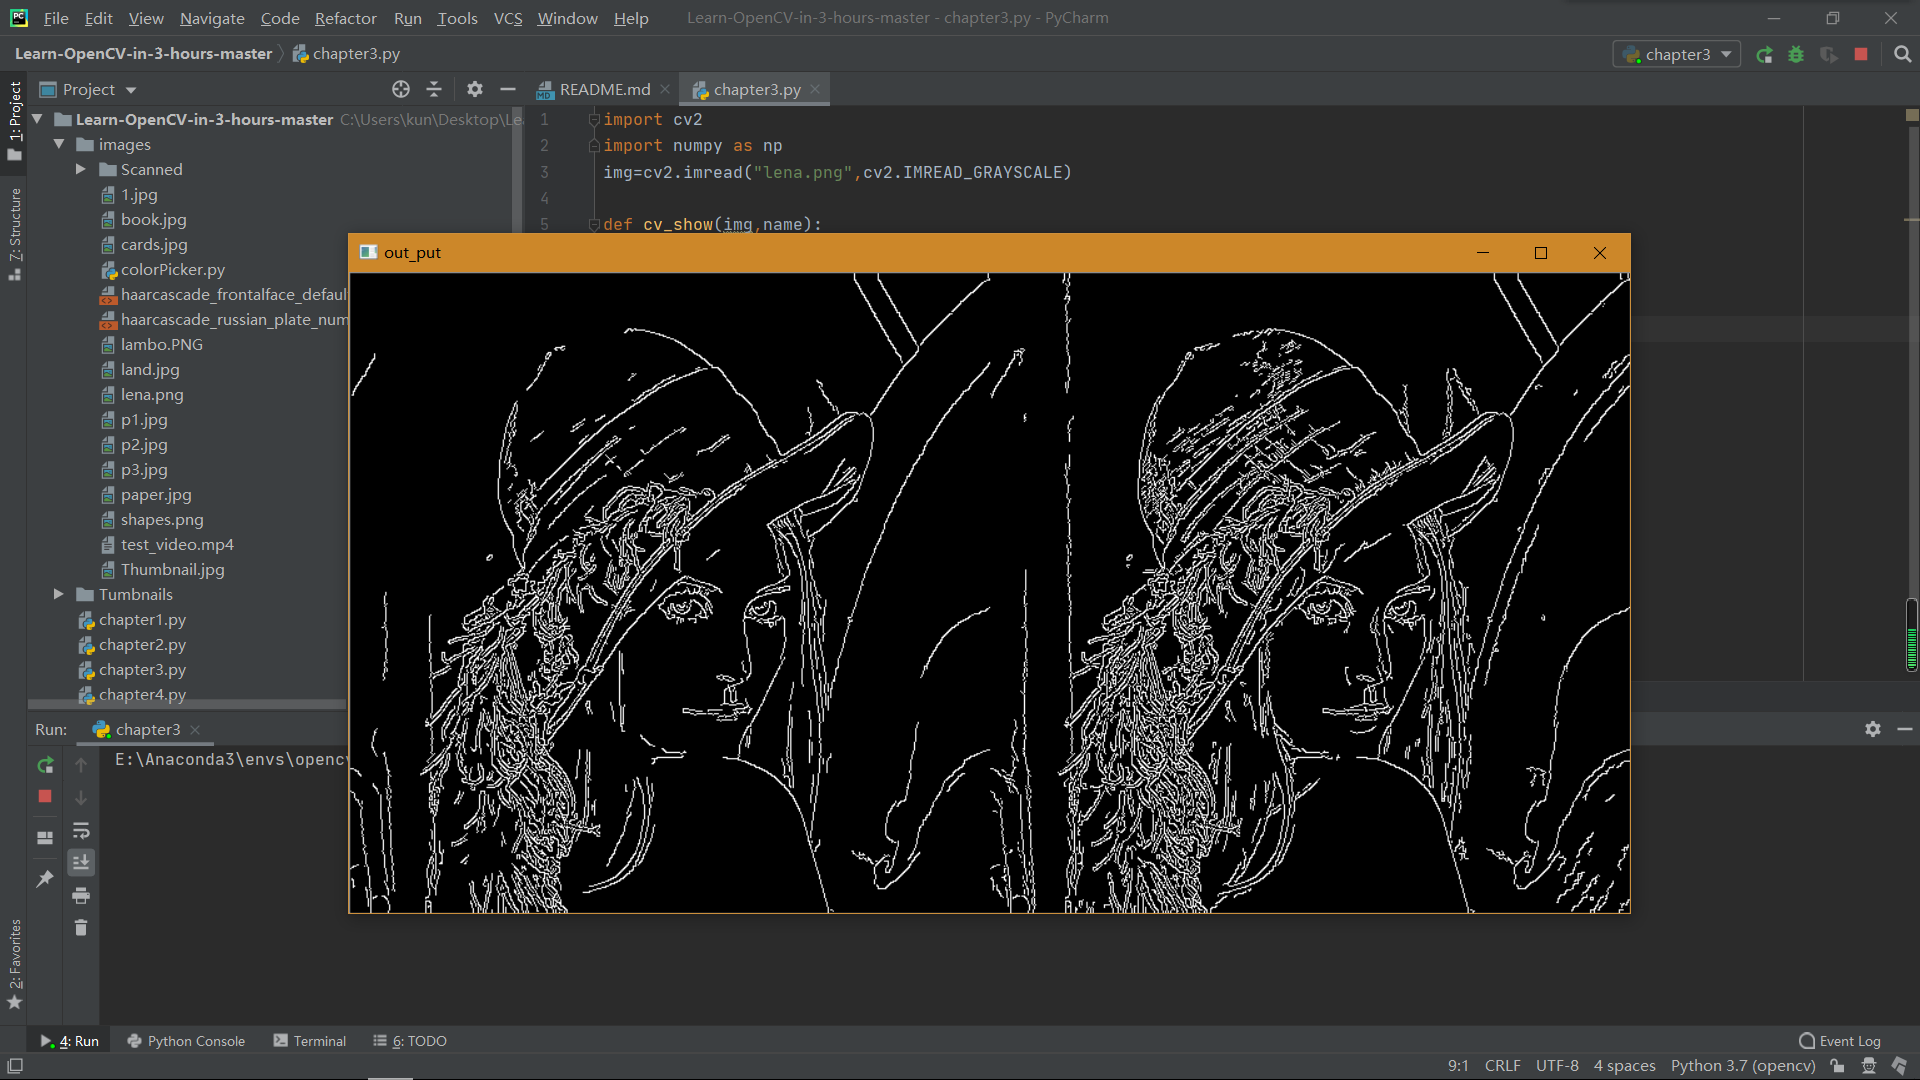
Task: Stop the running process
Action: point(1862,55)
